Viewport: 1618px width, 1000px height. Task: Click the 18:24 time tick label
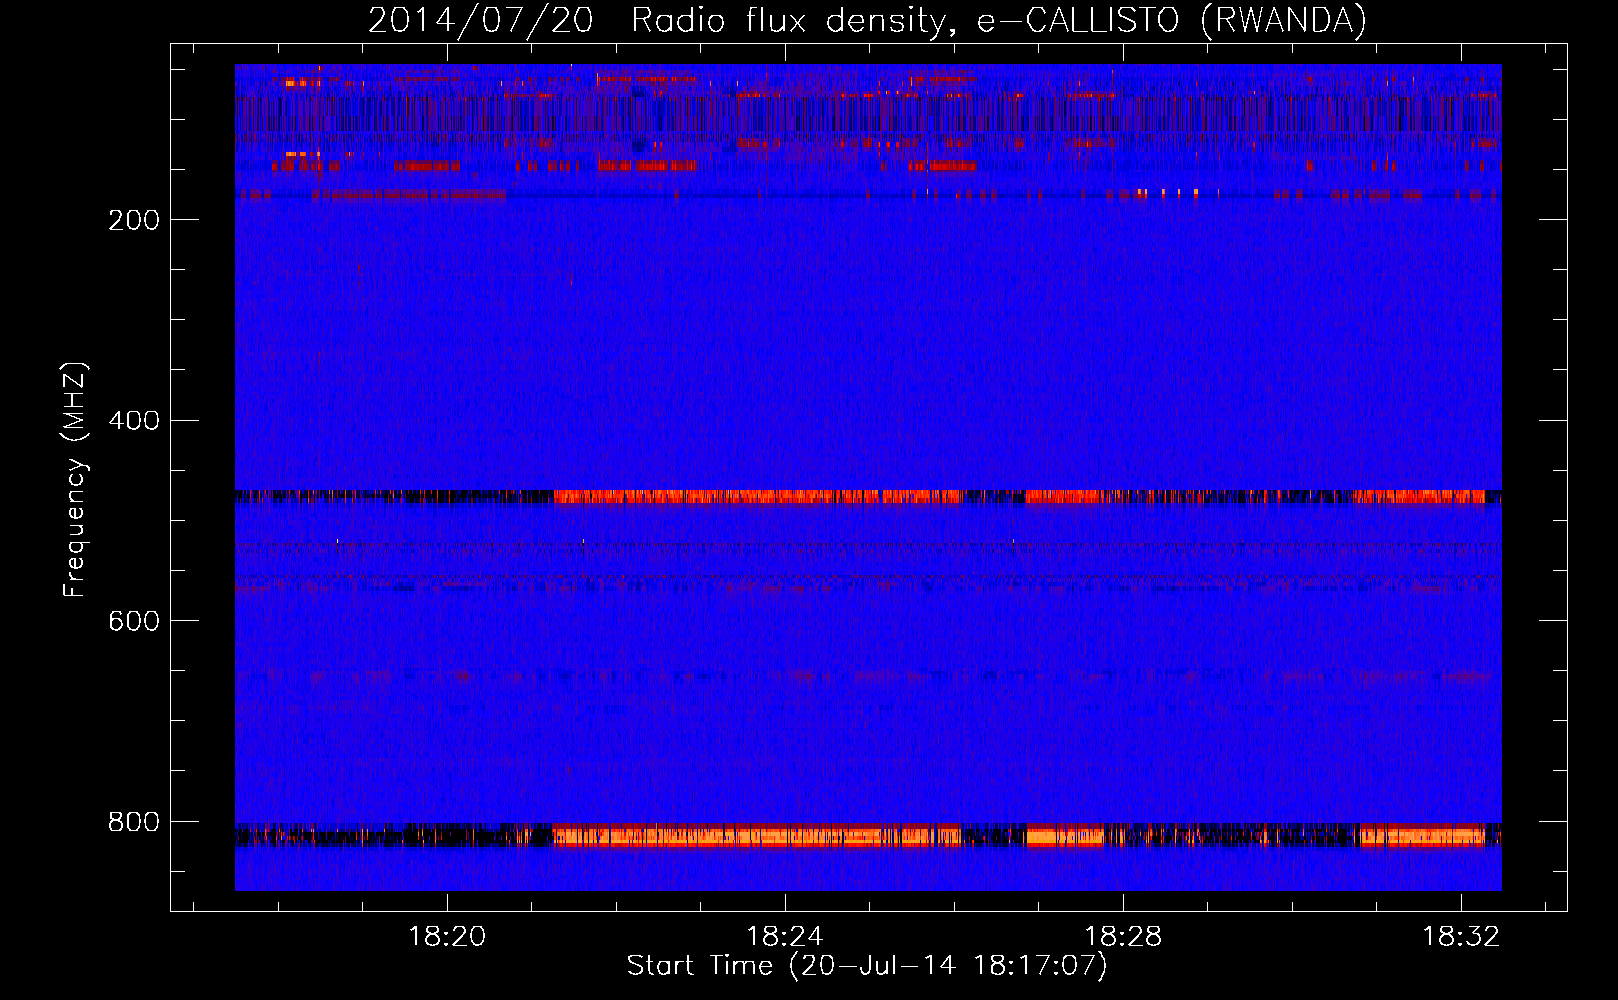pos(785,937)
